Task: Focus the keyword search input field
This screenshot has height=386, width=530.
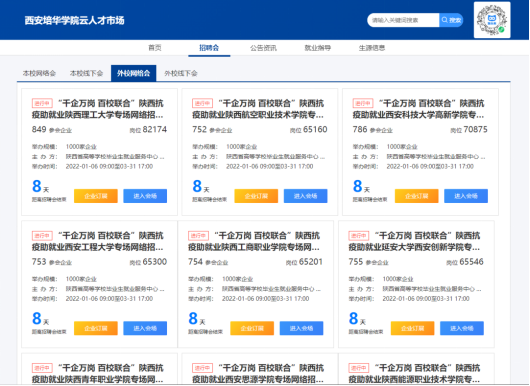Action: 403,20
